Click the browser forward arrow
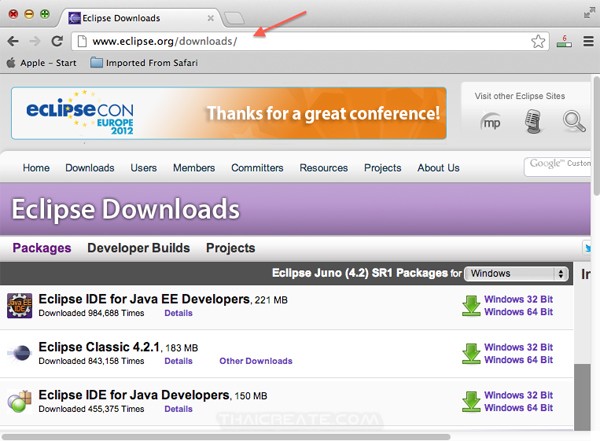This screenshot has height=441, width=600. (35, 41)
